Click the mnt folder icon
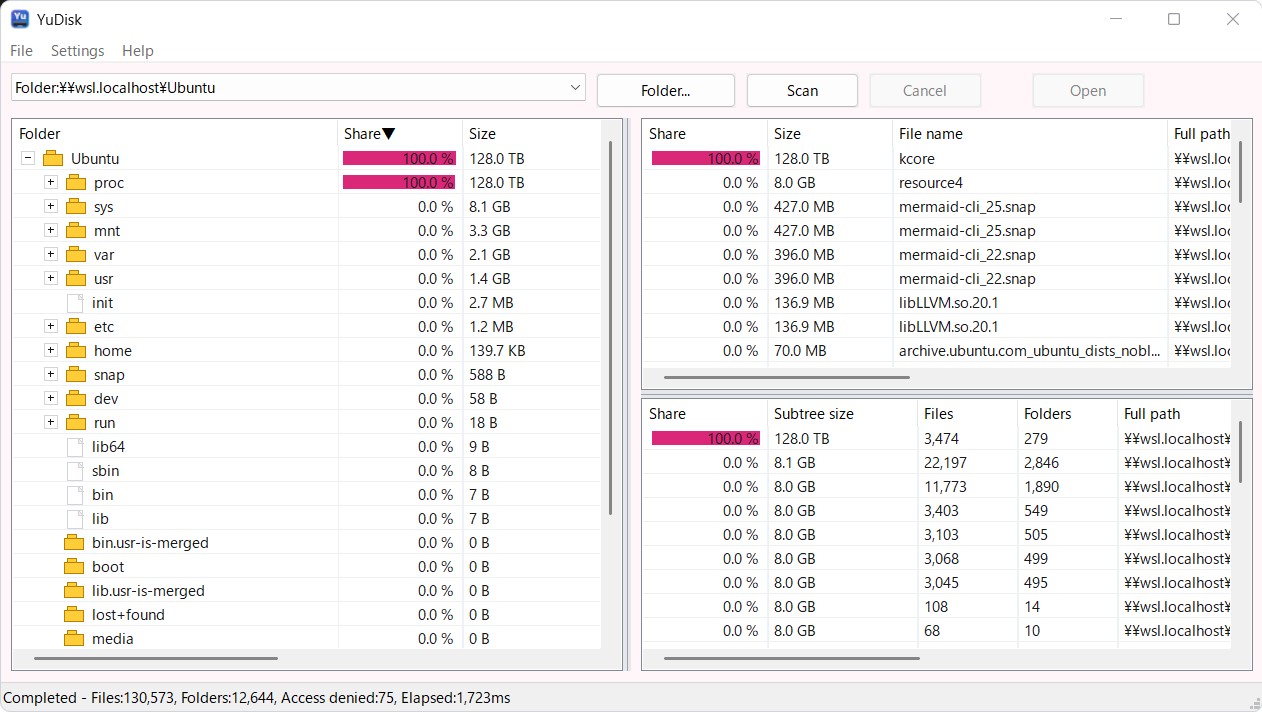The width and height of the screenshot is (1262, 712). [76, 230]
